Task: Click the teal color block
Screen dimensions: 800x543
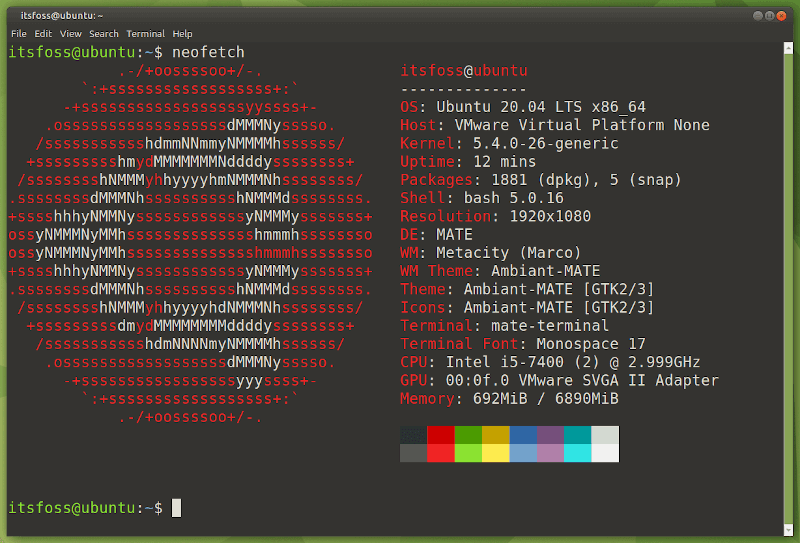Action: point(578,435)
